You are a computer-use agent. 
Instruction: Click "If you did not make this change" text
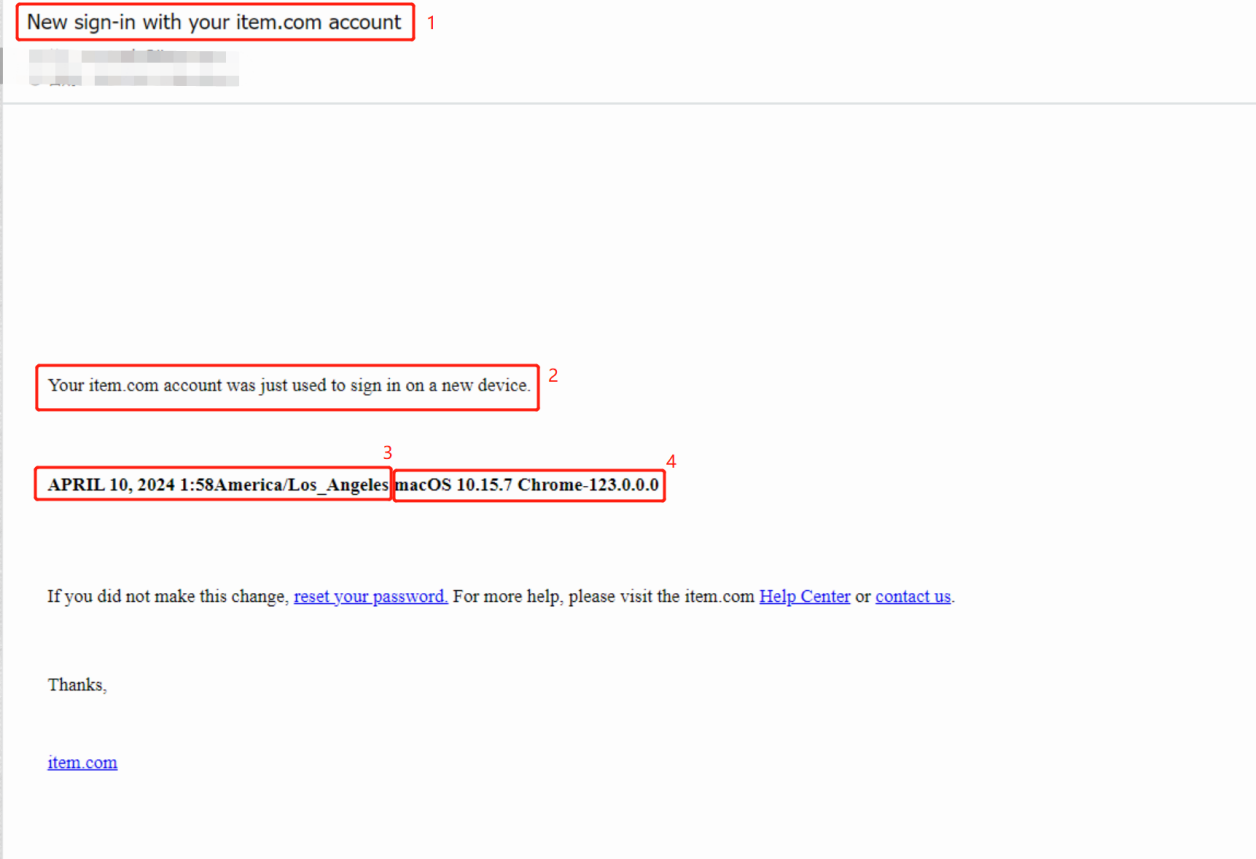click(x=167, y=597)
